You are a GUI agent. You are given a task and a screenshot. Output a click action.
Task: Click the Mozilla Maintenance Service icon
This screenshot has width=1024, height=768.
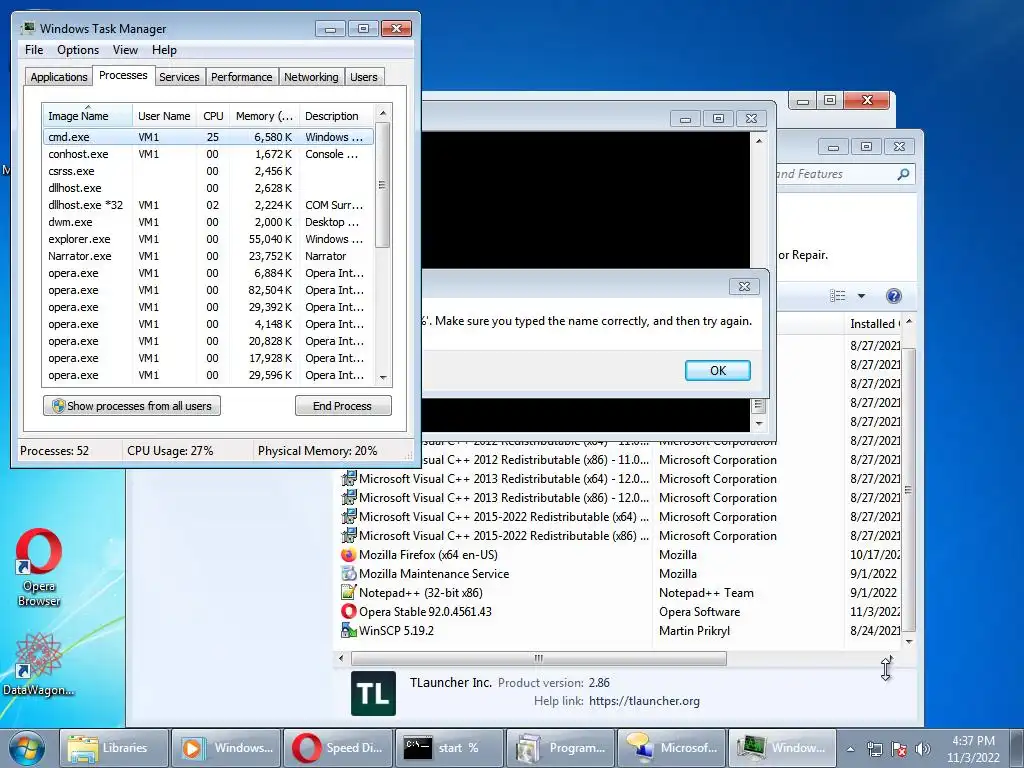pos(348,574)
